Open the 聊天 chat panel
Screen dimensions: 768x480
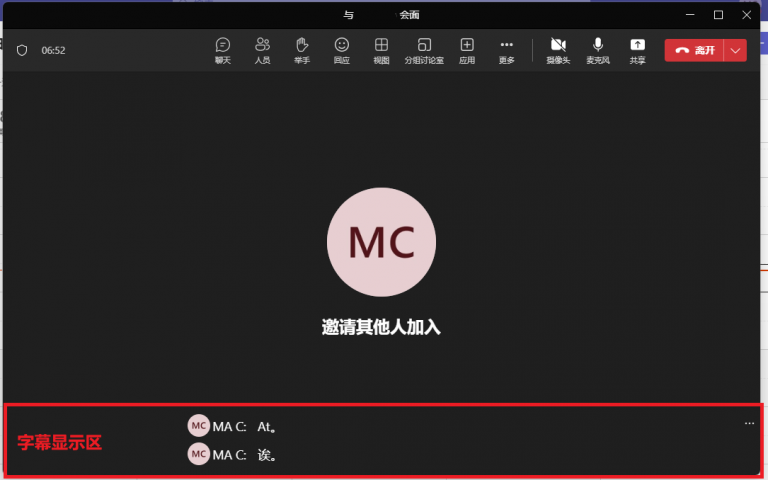coord(222,50)
